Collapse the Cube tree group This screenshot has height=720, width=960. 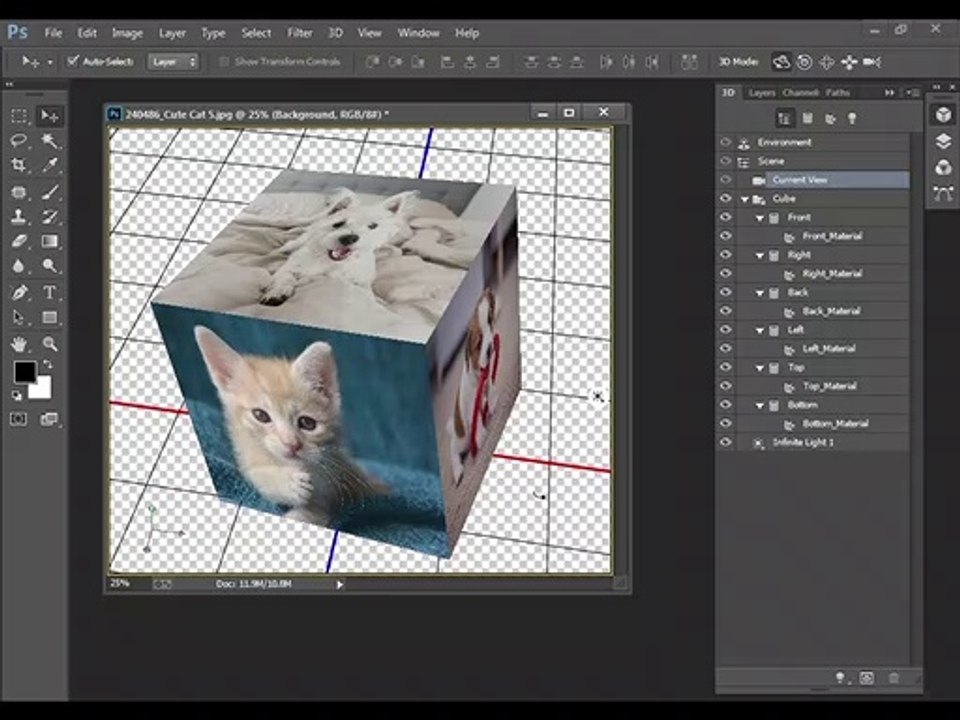(745, 199)
